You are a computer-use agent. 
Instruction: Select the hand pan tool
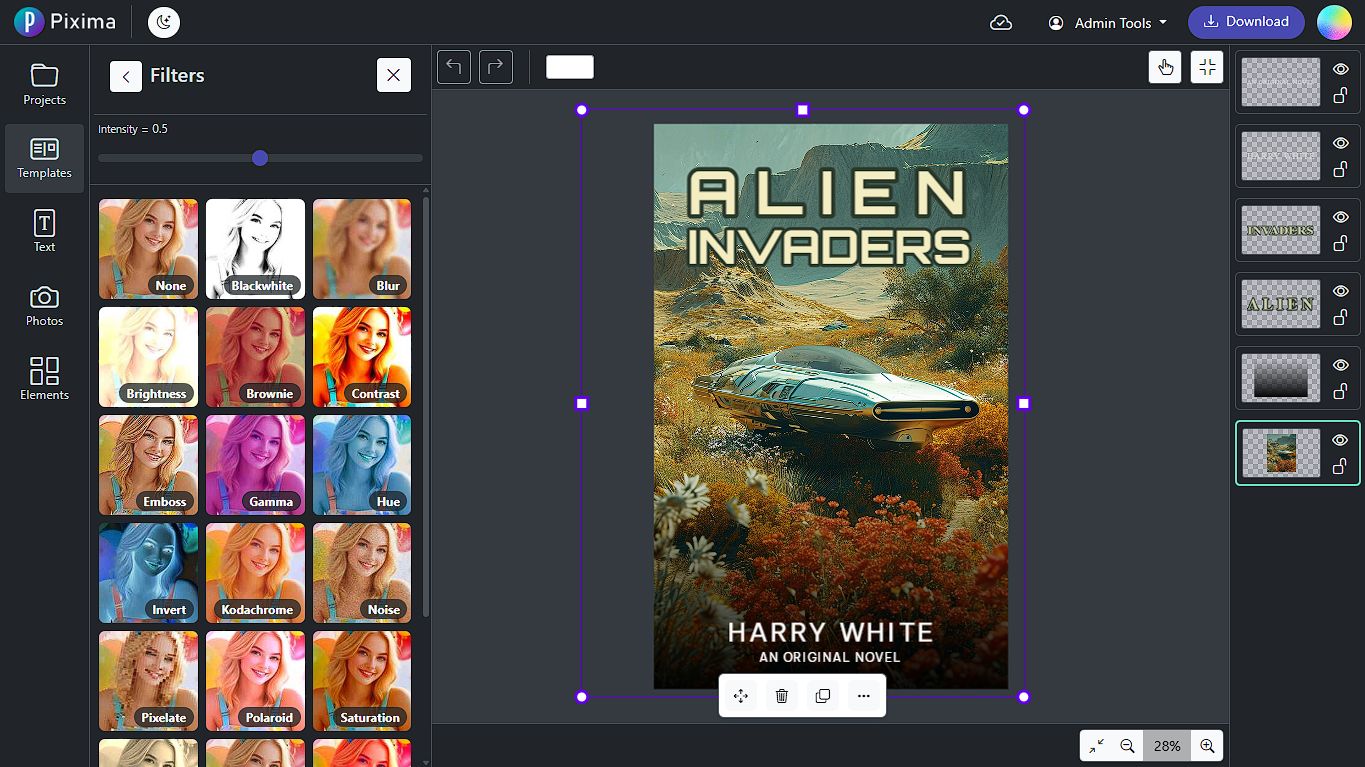(1165, 67)
